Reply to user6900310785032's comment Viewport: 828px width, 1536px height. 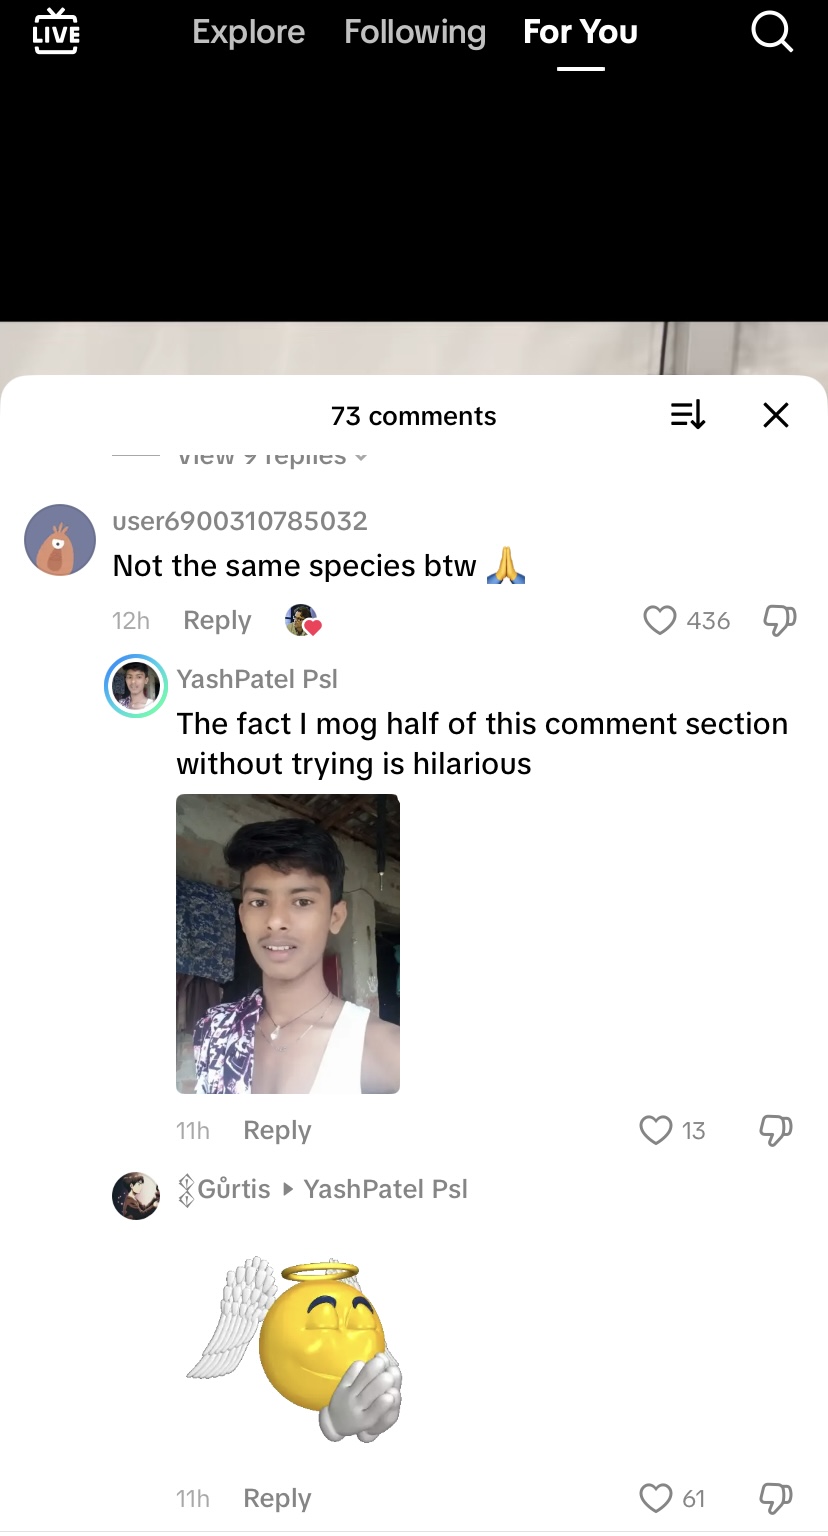click(217, 621)
